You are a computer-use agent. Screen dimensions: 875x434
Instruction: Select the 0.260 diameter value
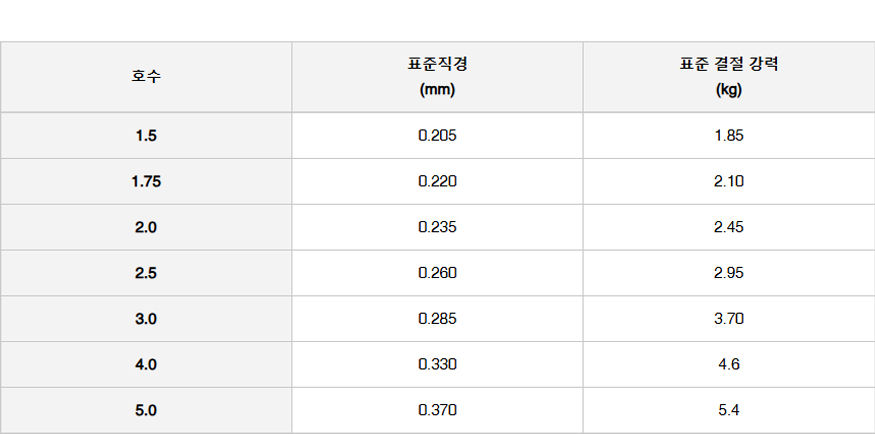coord(437,273)
